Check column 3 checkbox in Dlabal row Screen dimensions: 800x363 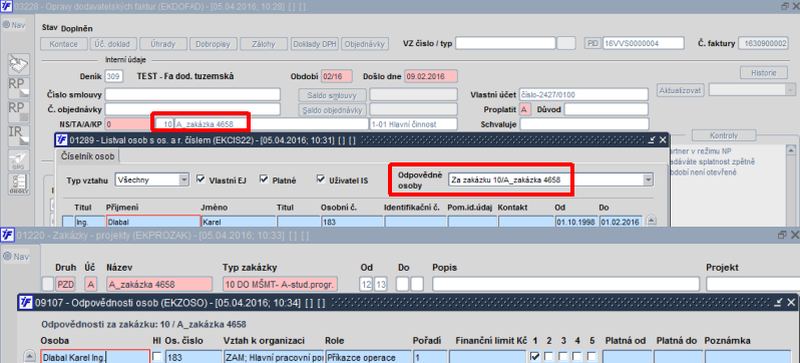coord(563,356)
